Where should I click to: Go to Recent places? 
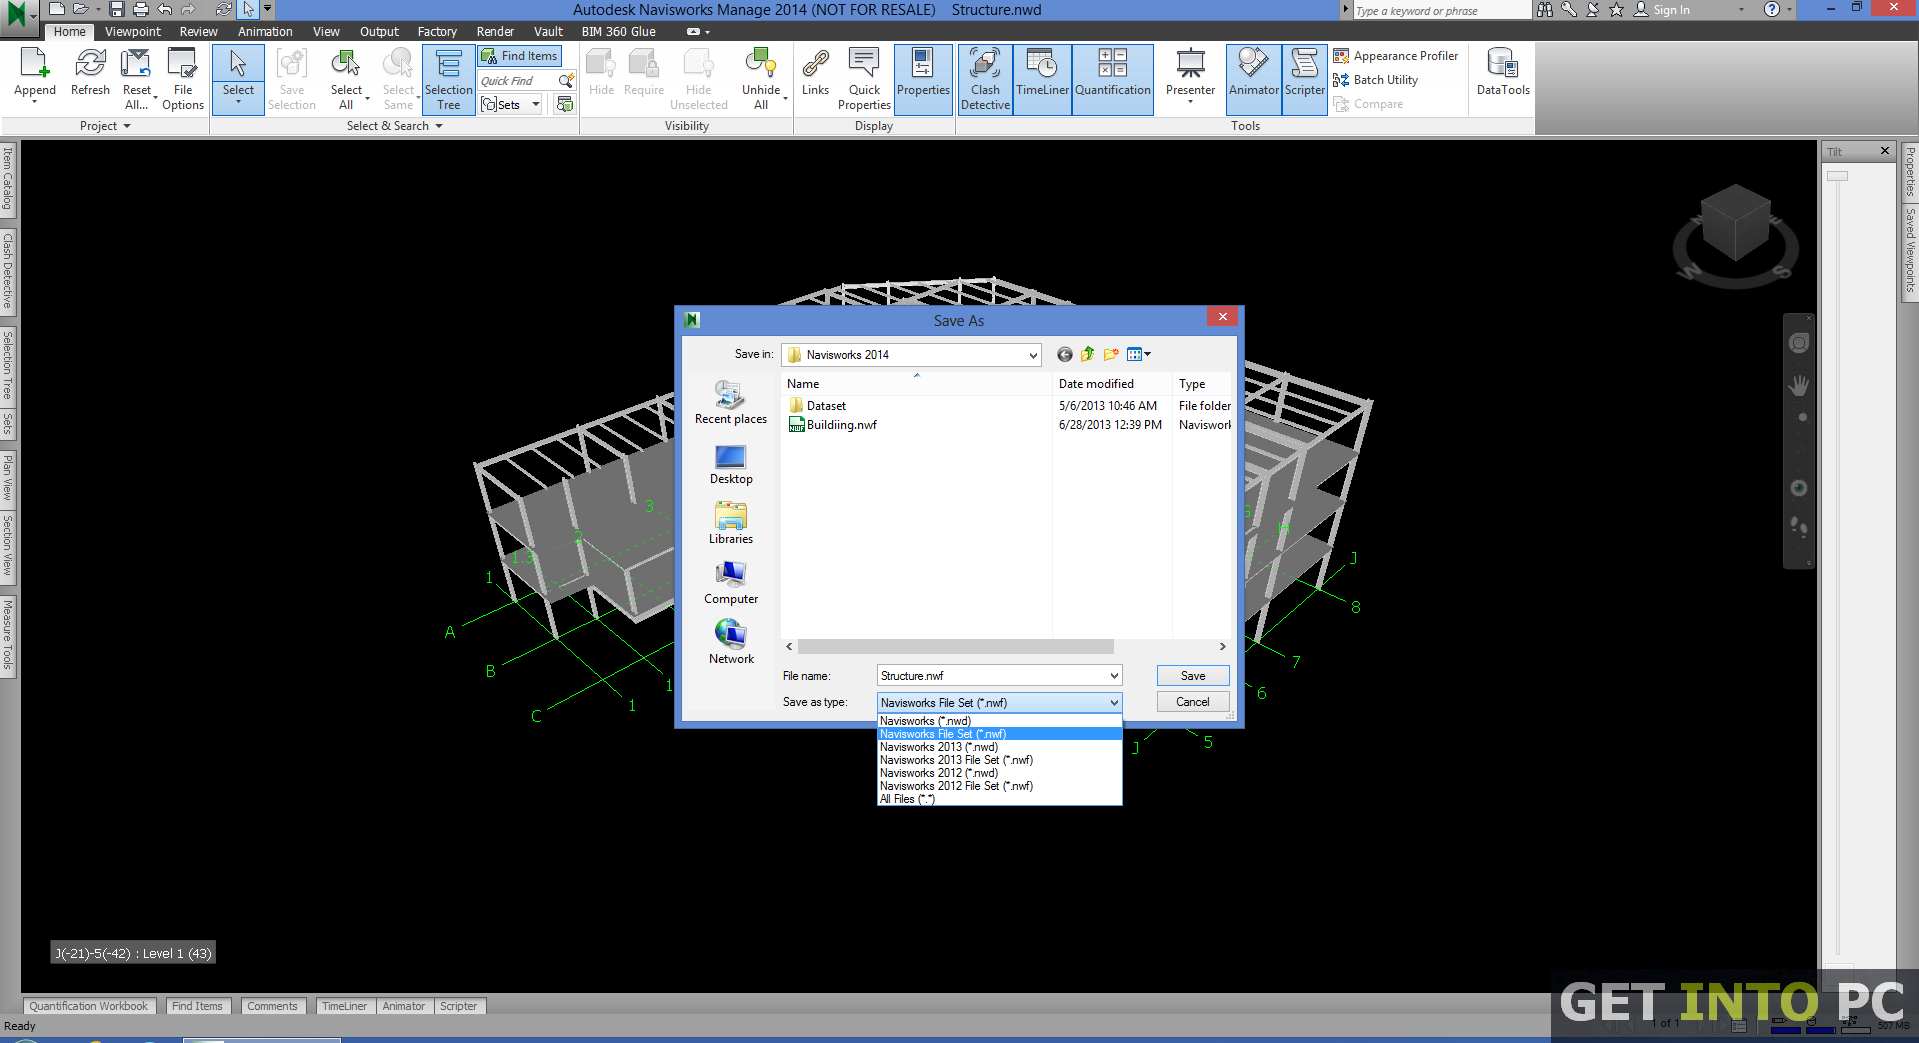pos(731,402)
